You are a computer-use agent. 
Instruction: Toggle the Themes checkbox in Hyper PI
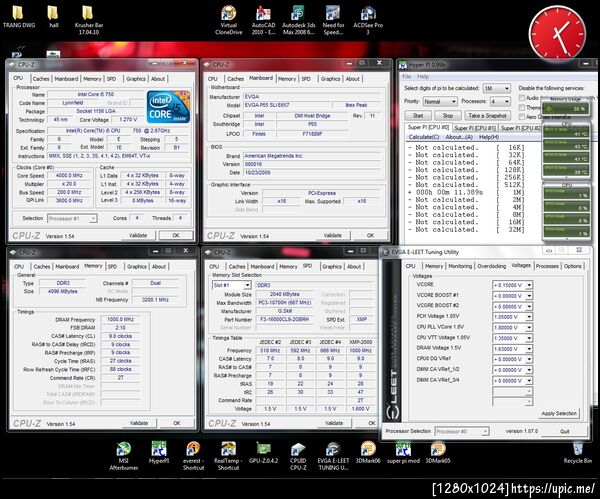[522, 107]
